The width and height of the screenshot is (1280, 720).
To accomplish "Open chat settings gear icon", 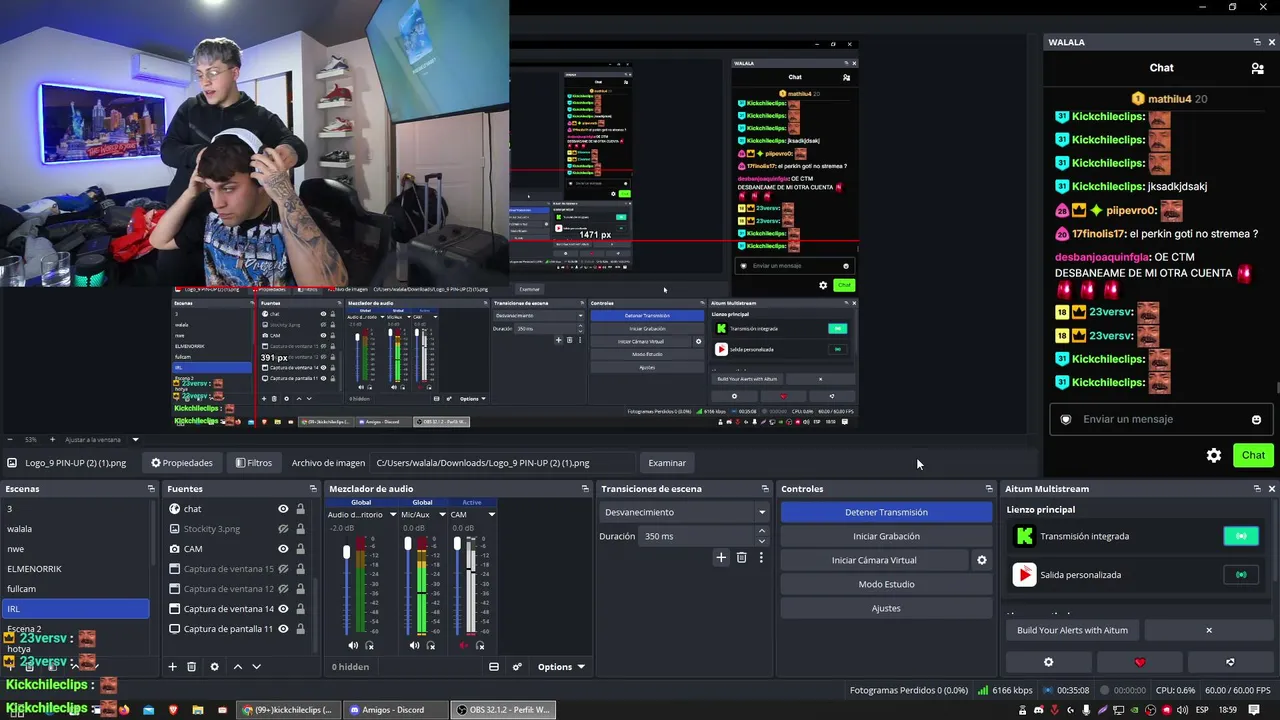I will coord(1214,455).
